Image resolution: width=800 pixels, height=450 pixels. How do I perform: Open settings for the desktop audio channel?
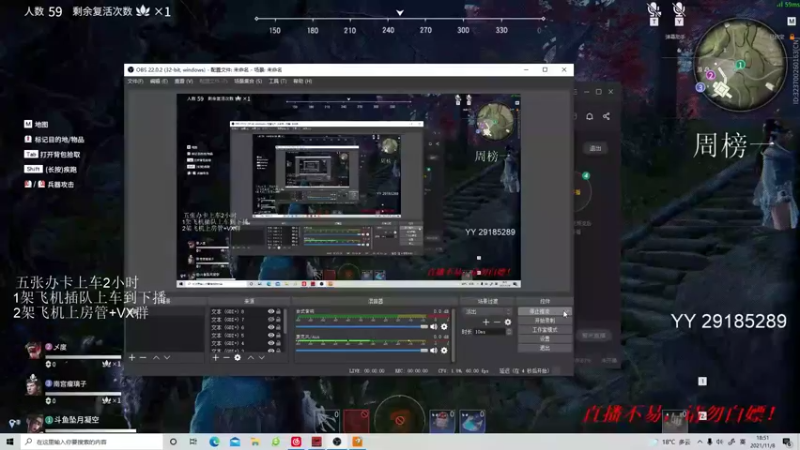point(444,327)
